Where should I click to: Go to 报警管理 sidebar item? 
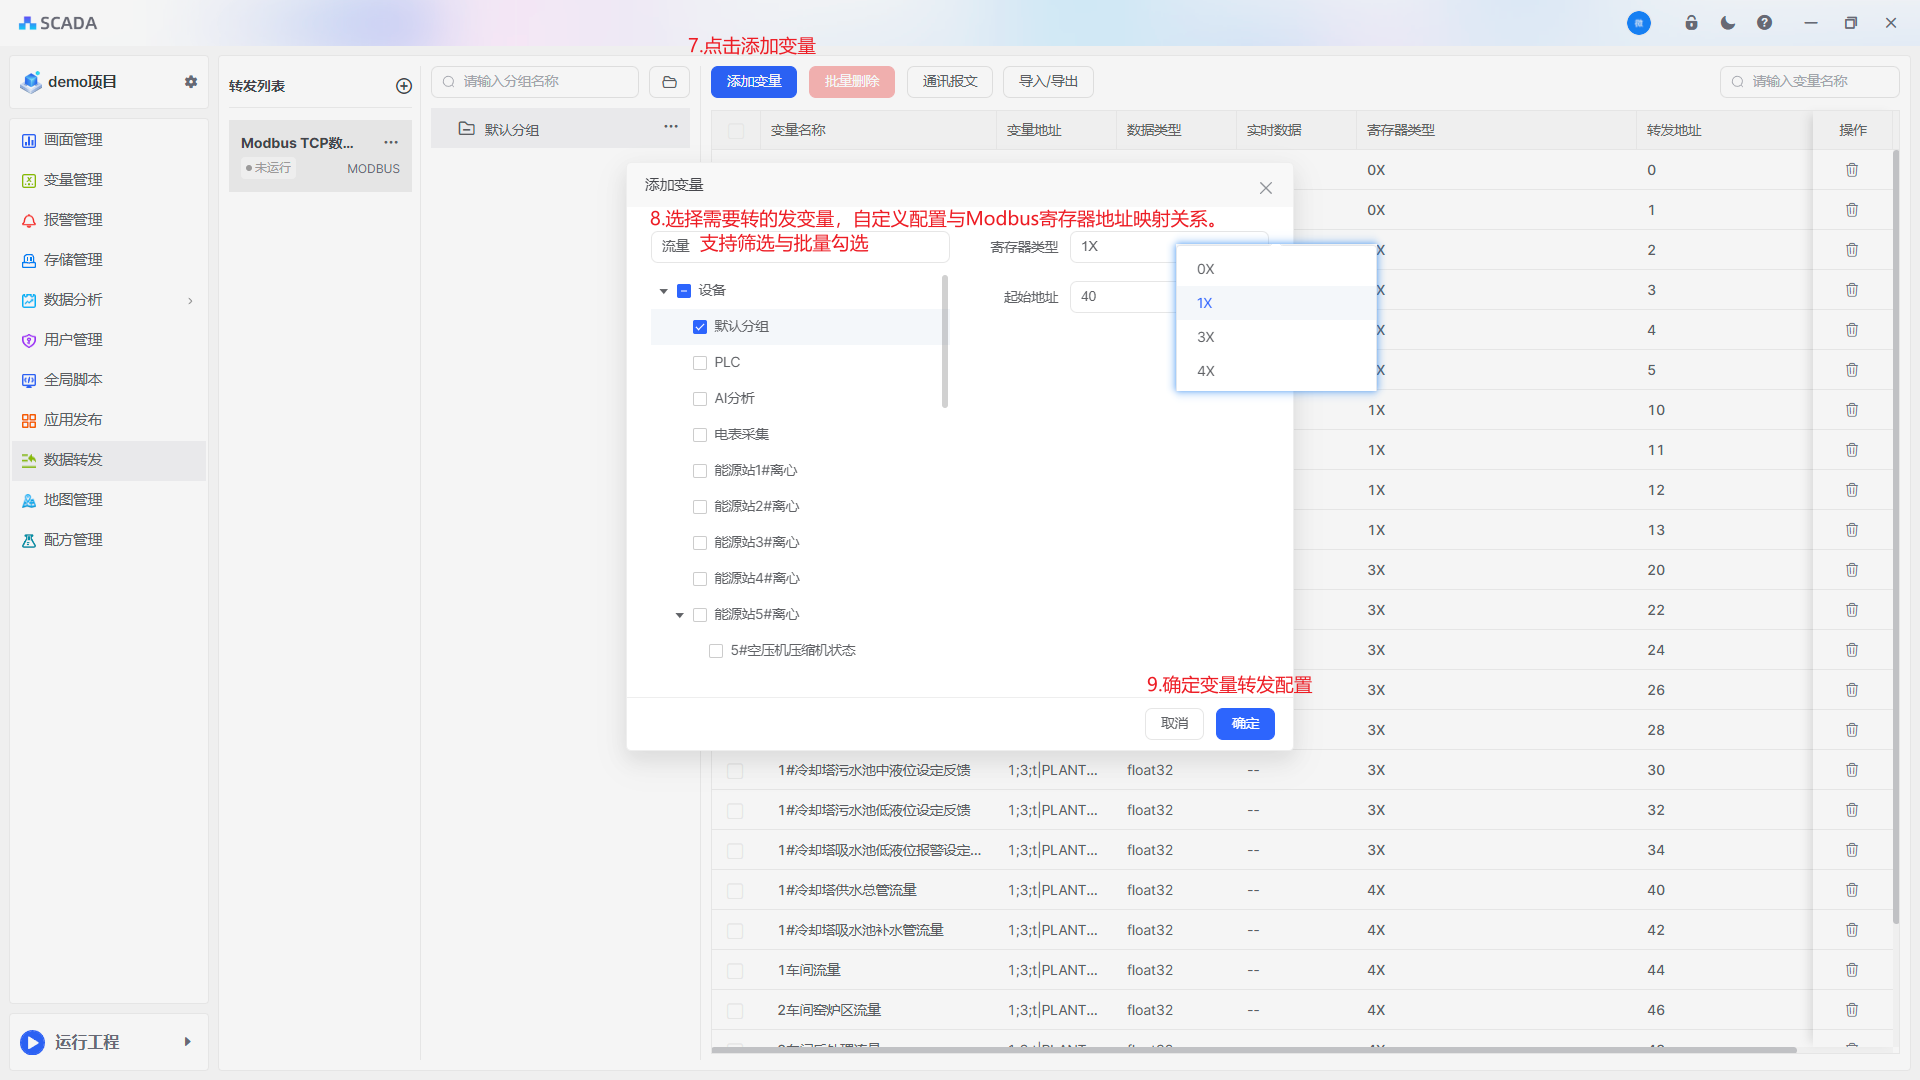pyautogui.click(x=73, y=220)
